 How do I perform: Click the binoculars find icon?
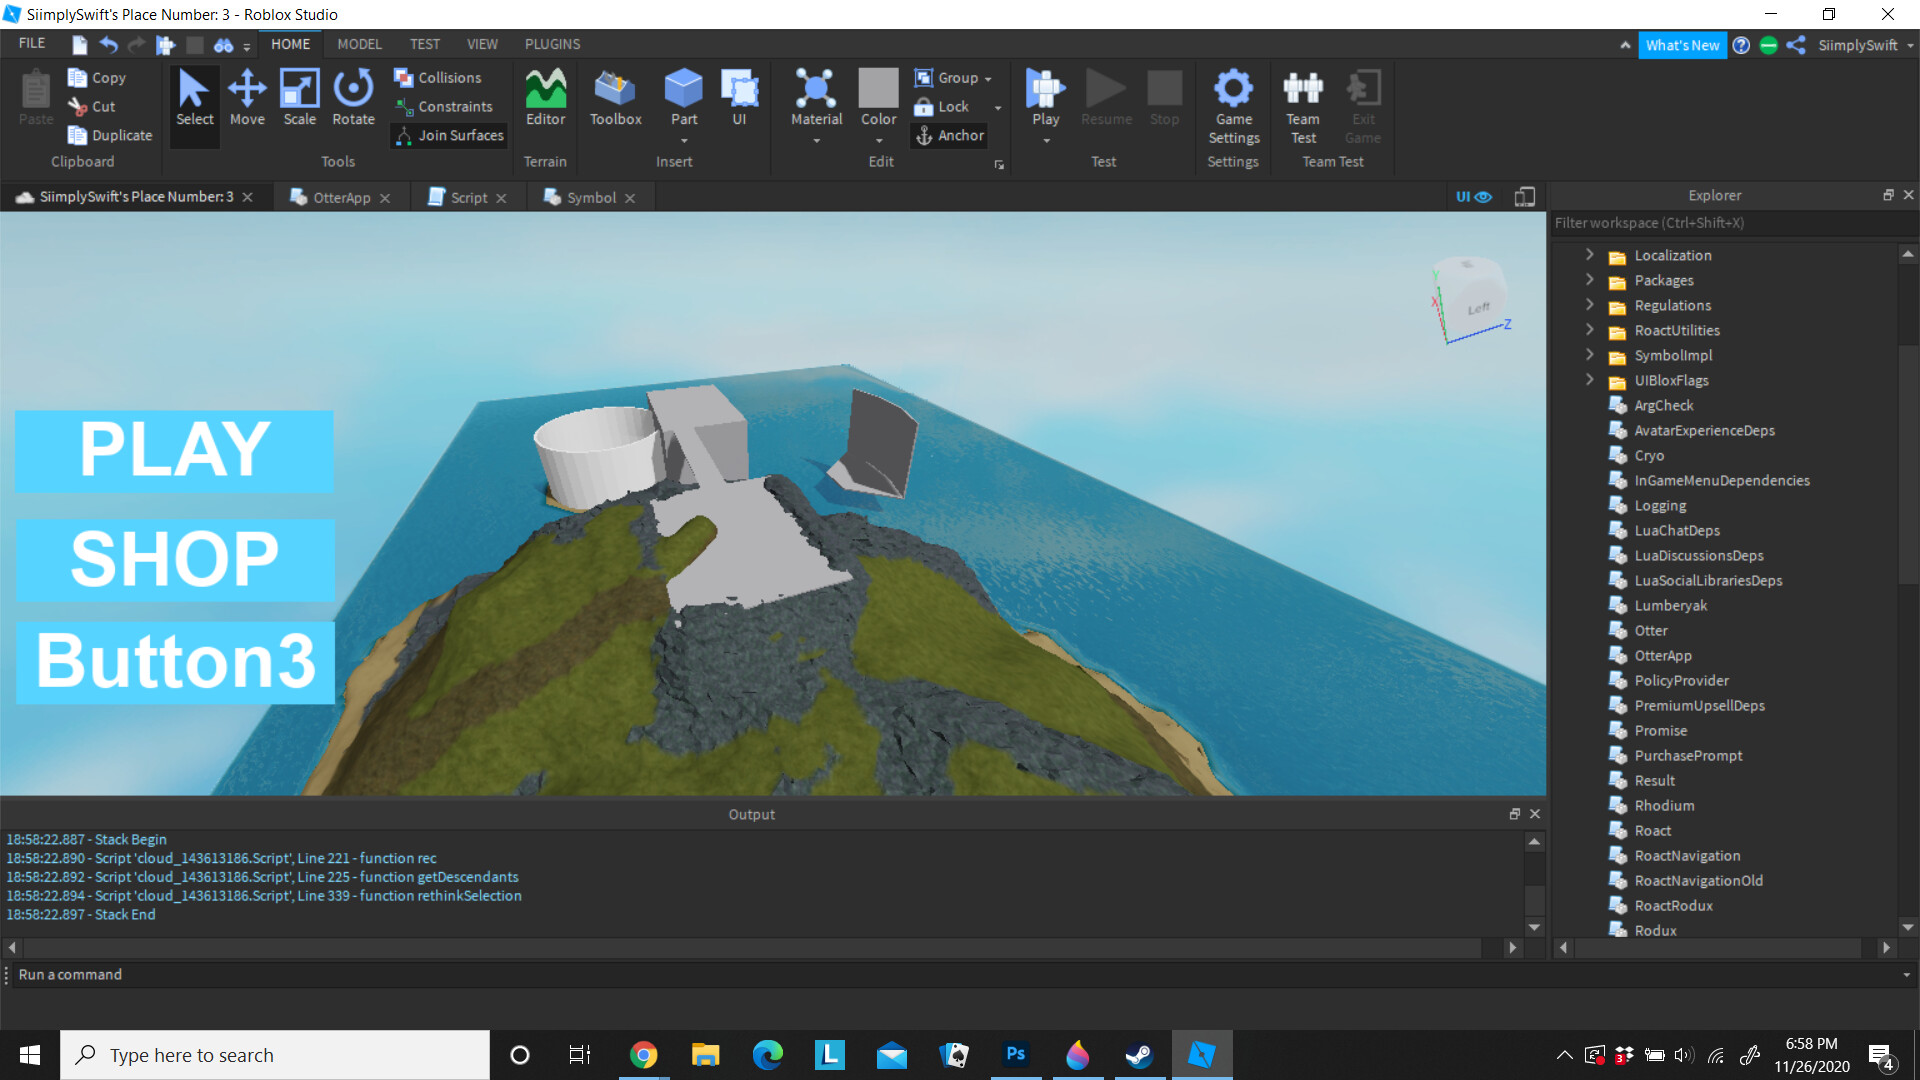tap(223, 45)
